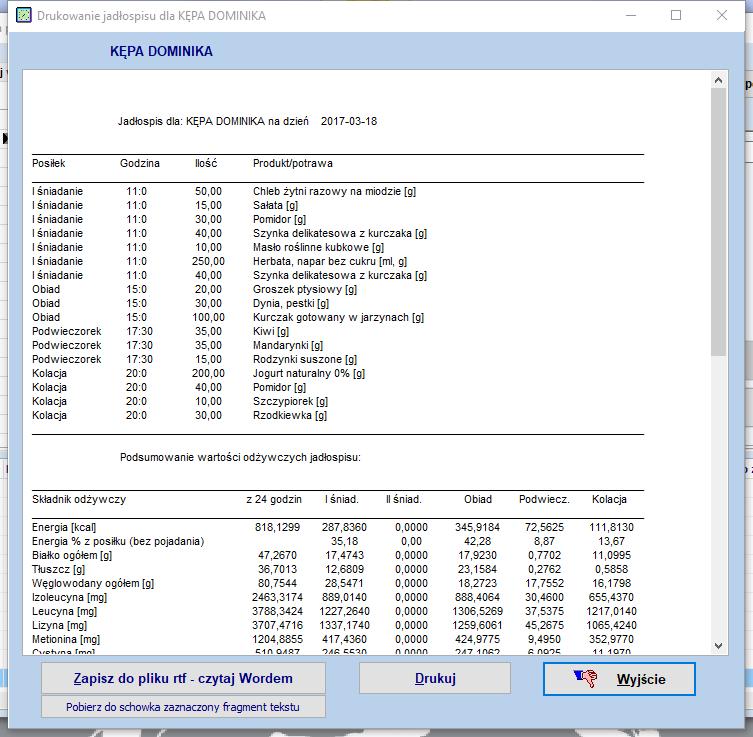Click the Rzodkiewka [g] entry
Screen dimensions: 753x737
[290, 415]
